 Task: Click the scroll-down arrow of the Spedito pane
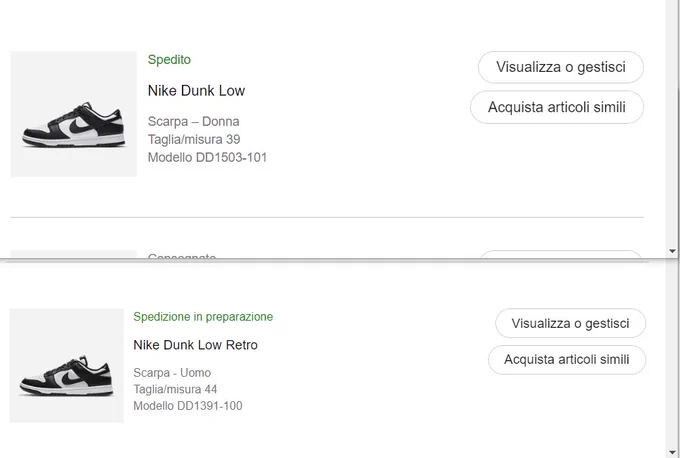pos(672,251)
